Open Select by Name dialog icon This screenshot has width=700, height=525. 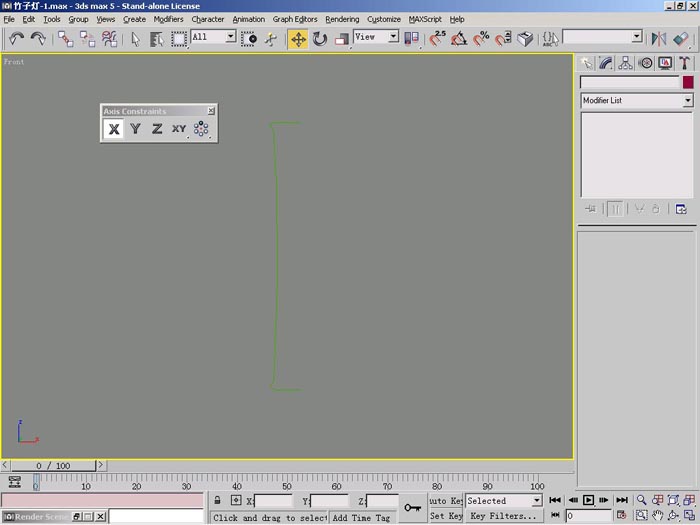[x=157, y=39]
